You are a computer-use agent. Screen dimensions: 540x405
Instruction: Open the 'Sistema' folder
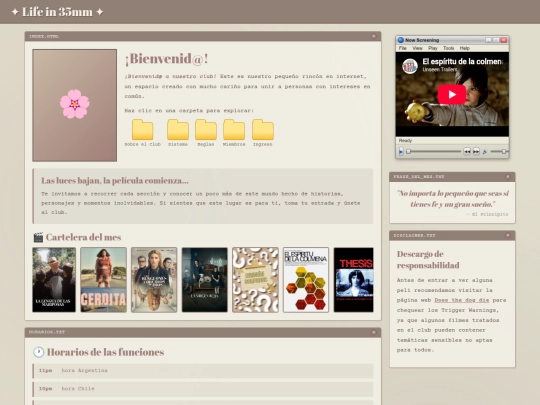tap(178, 133)
